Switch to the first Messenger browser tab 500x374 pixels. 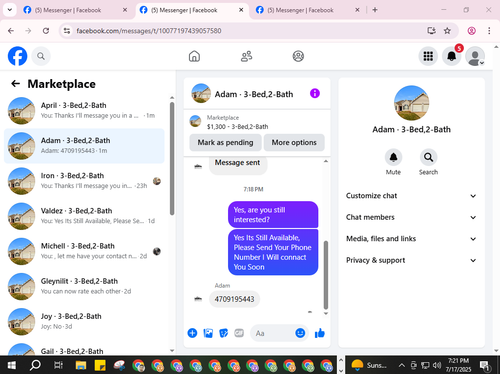[x=75, y=10]
